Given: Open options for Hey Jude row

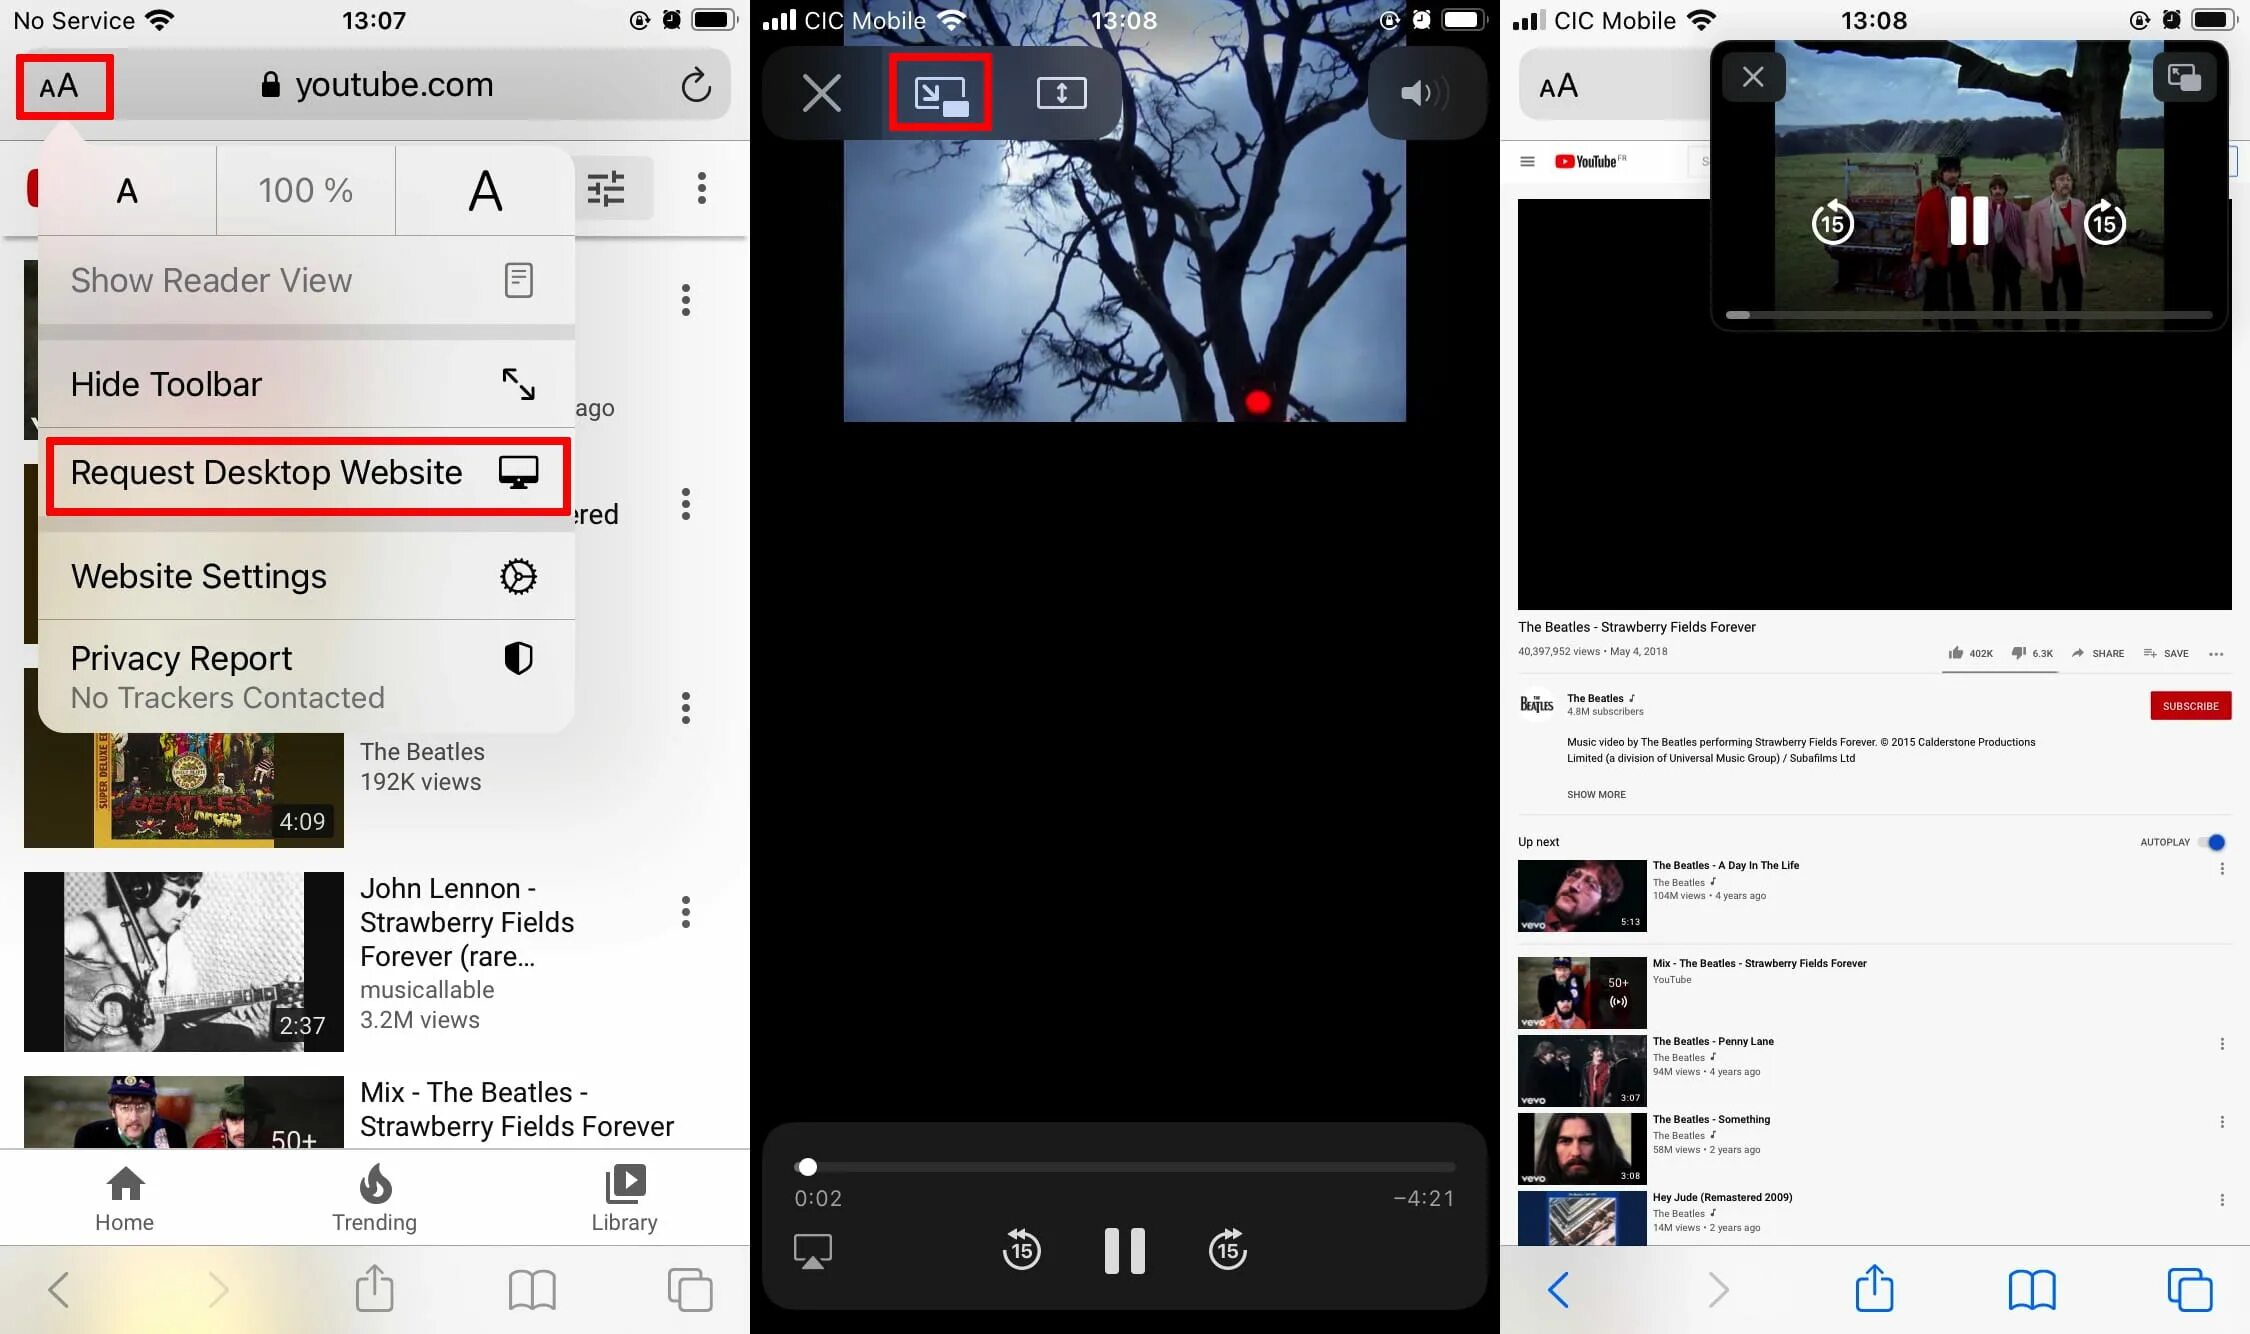Looking at the screenshot, I should pyautogui.click(x=2222, y=1200).
